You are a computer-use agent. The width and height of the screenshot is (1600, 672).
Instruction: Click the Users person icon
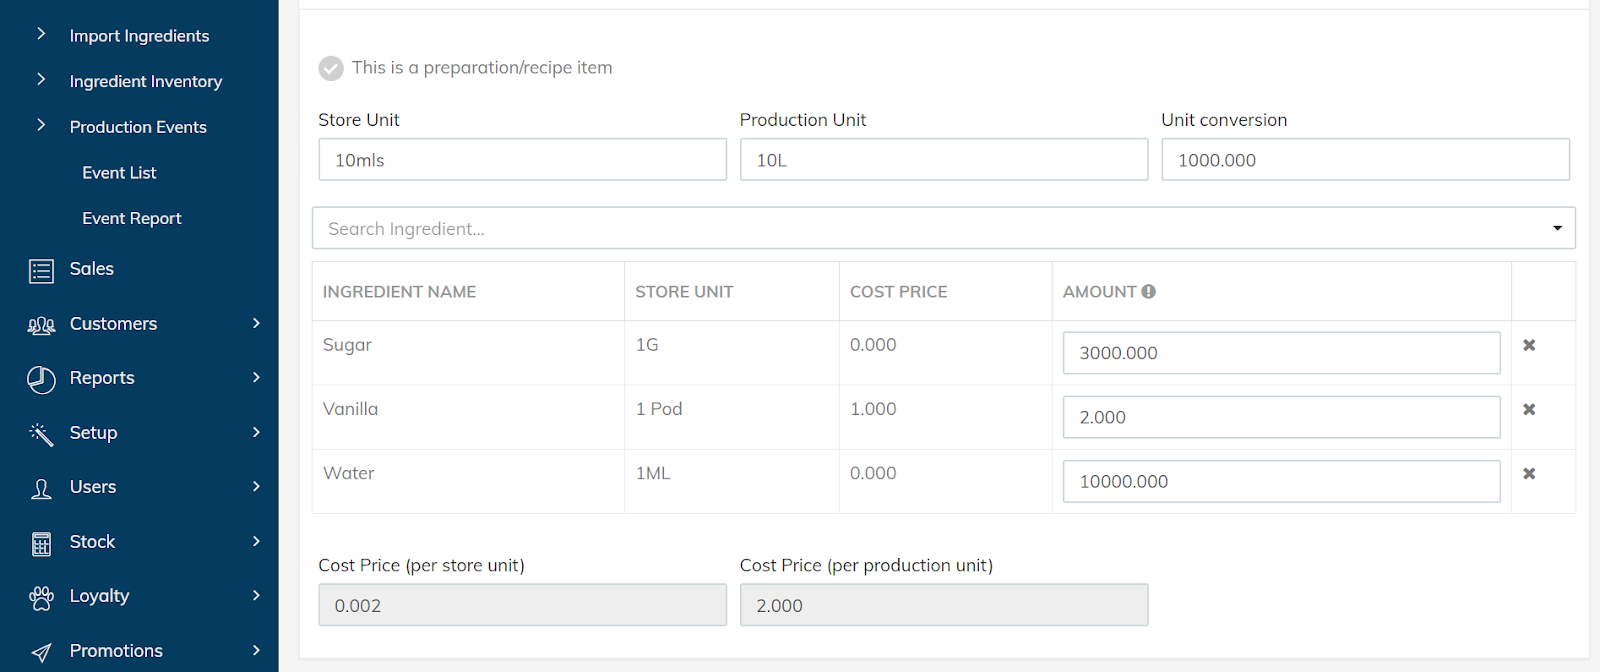coord(41,489)
